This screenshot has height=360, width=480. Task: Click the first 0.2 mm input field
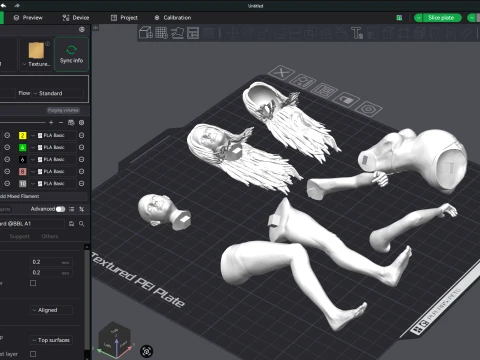(51, 262)
